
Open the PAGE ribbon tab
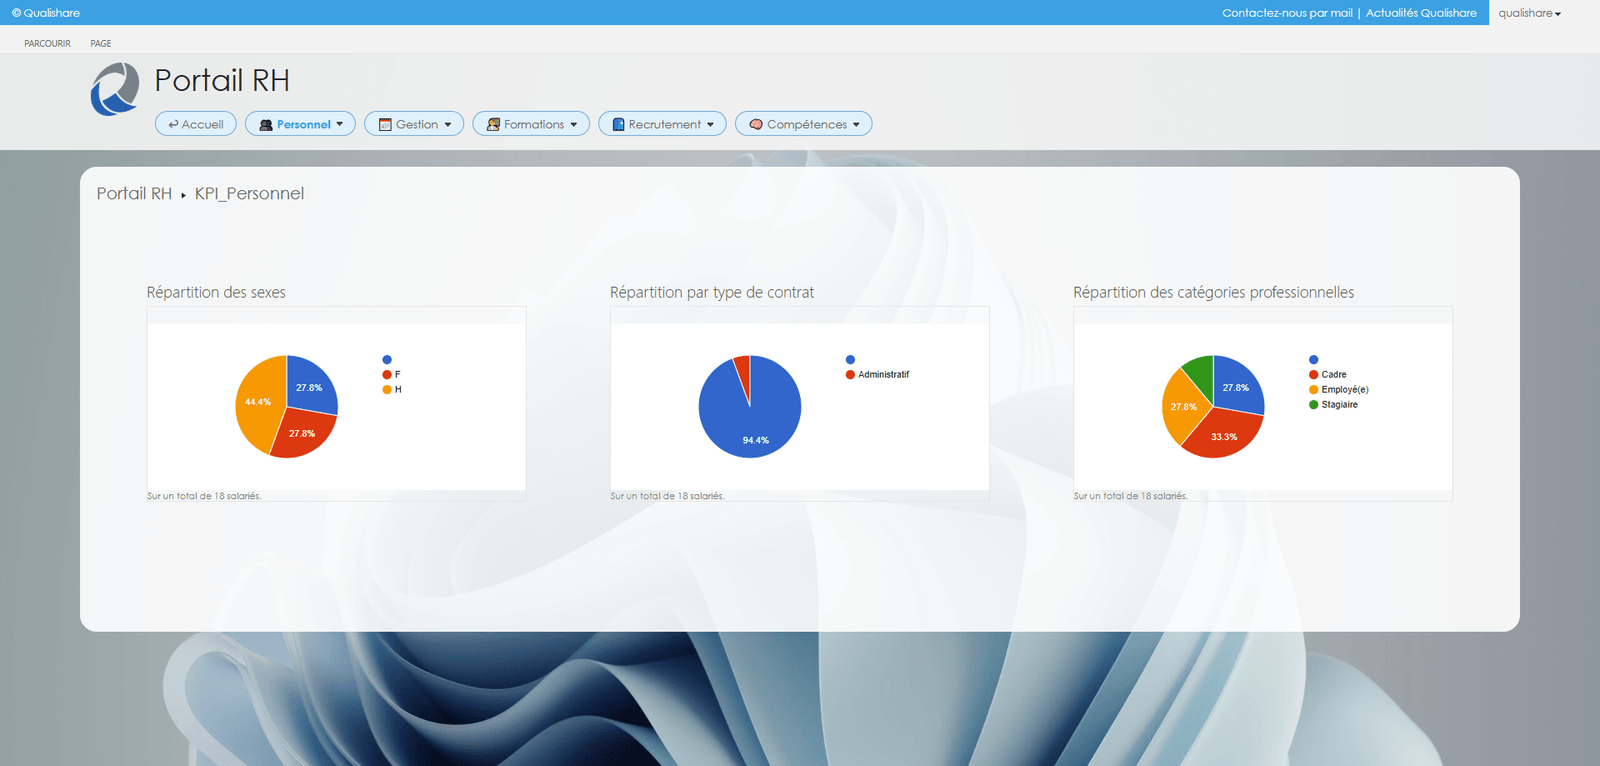[101, 44]
